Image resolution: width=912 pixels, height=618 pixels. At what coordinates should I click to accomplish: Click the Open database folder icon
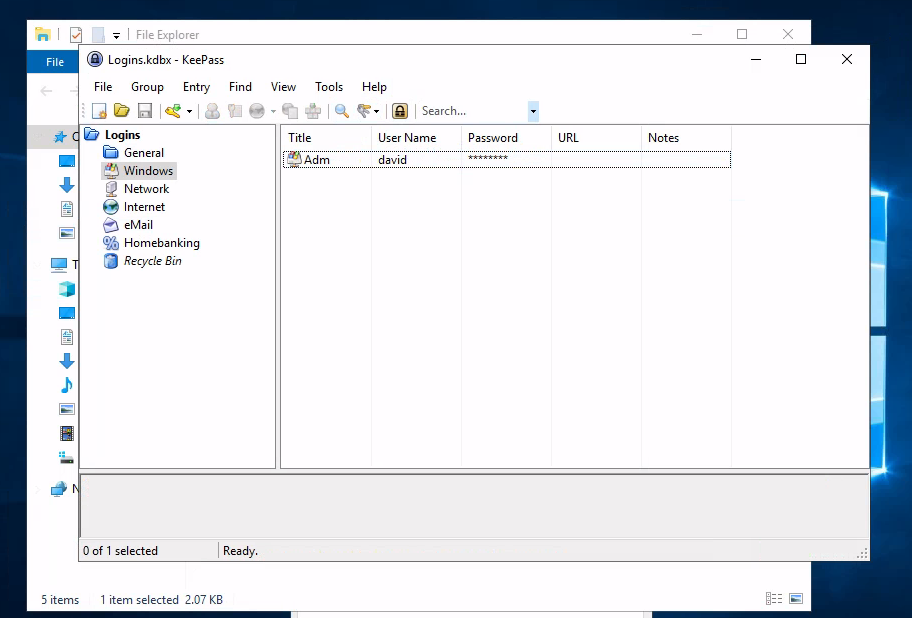122,111
